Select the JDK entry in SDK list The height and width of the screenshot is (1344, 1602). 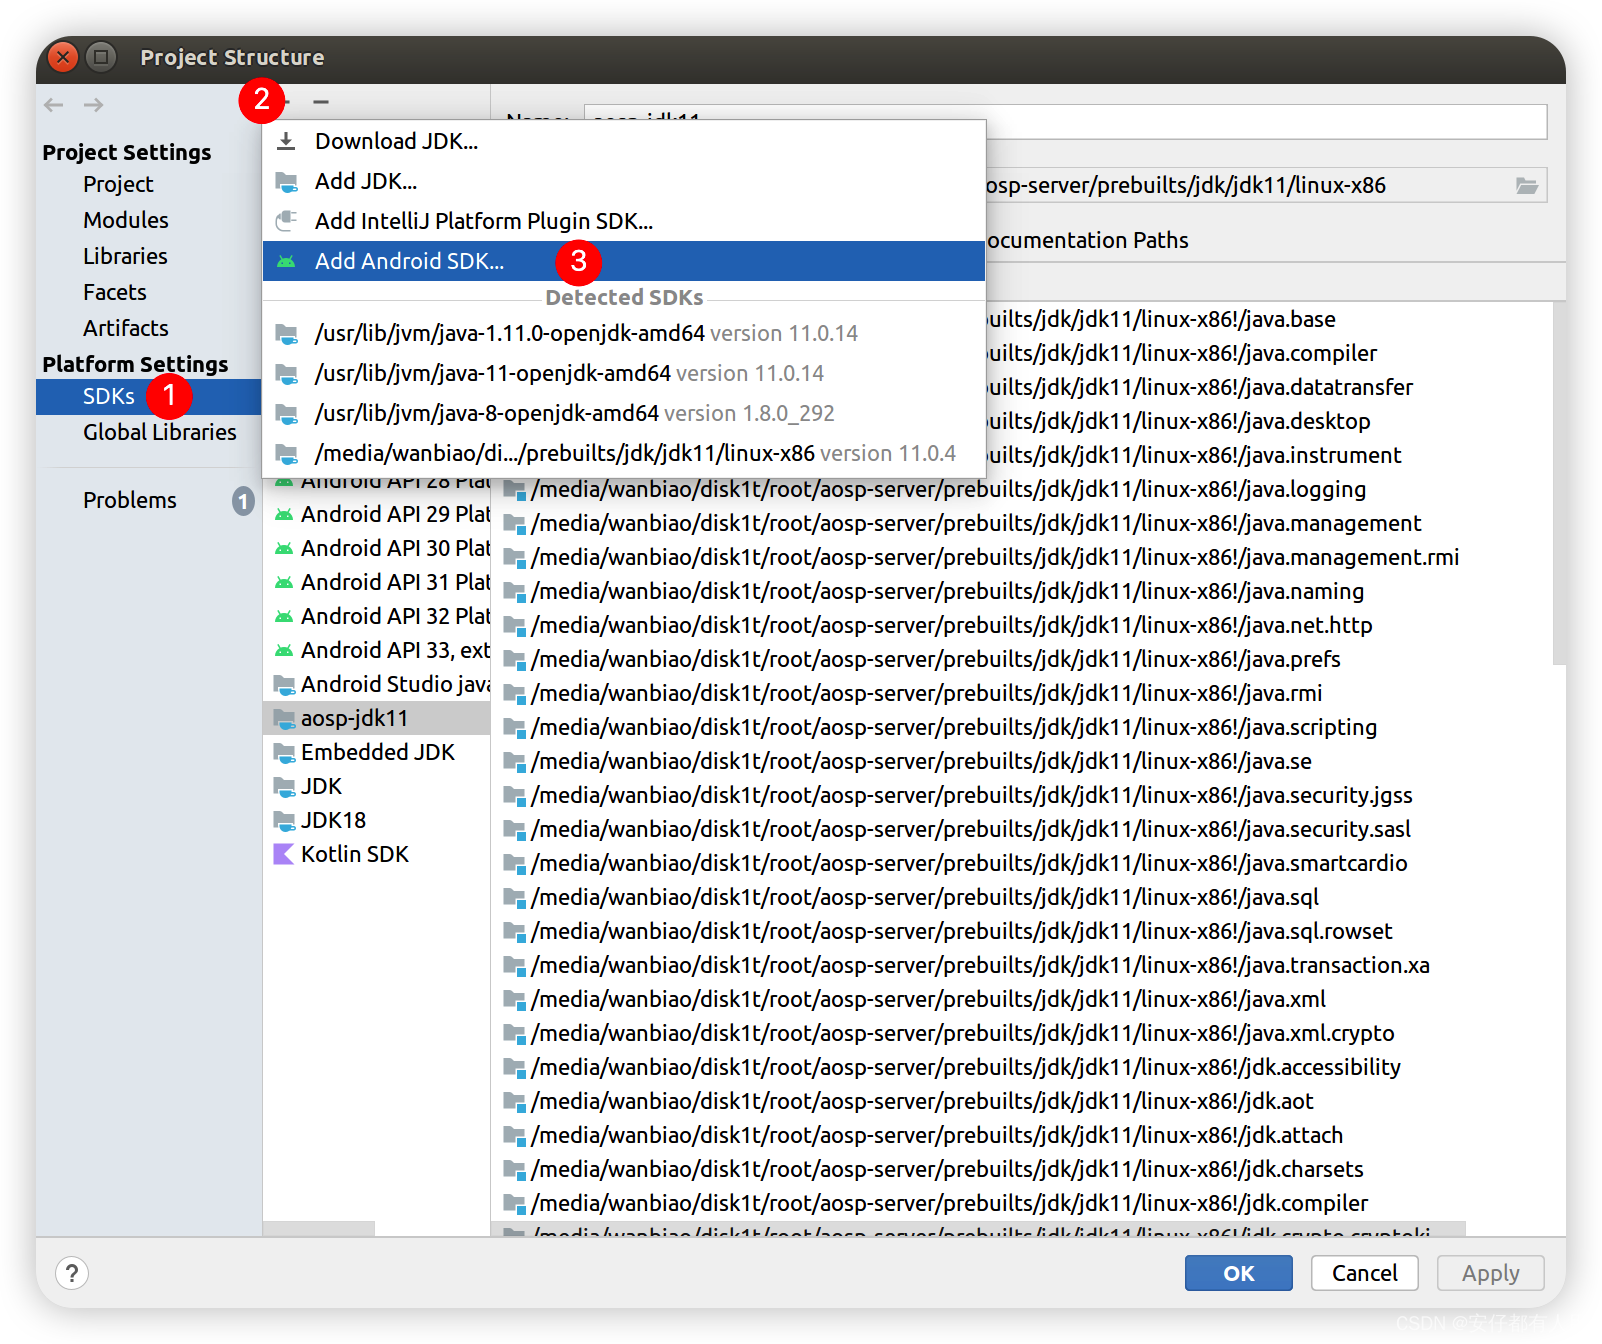[378, 786]
